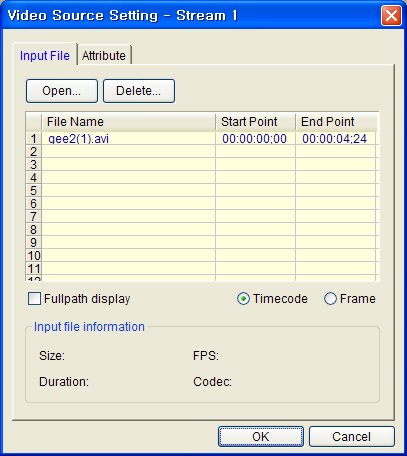Select row number 6 header
407x456 pixels.
[34, 203]
